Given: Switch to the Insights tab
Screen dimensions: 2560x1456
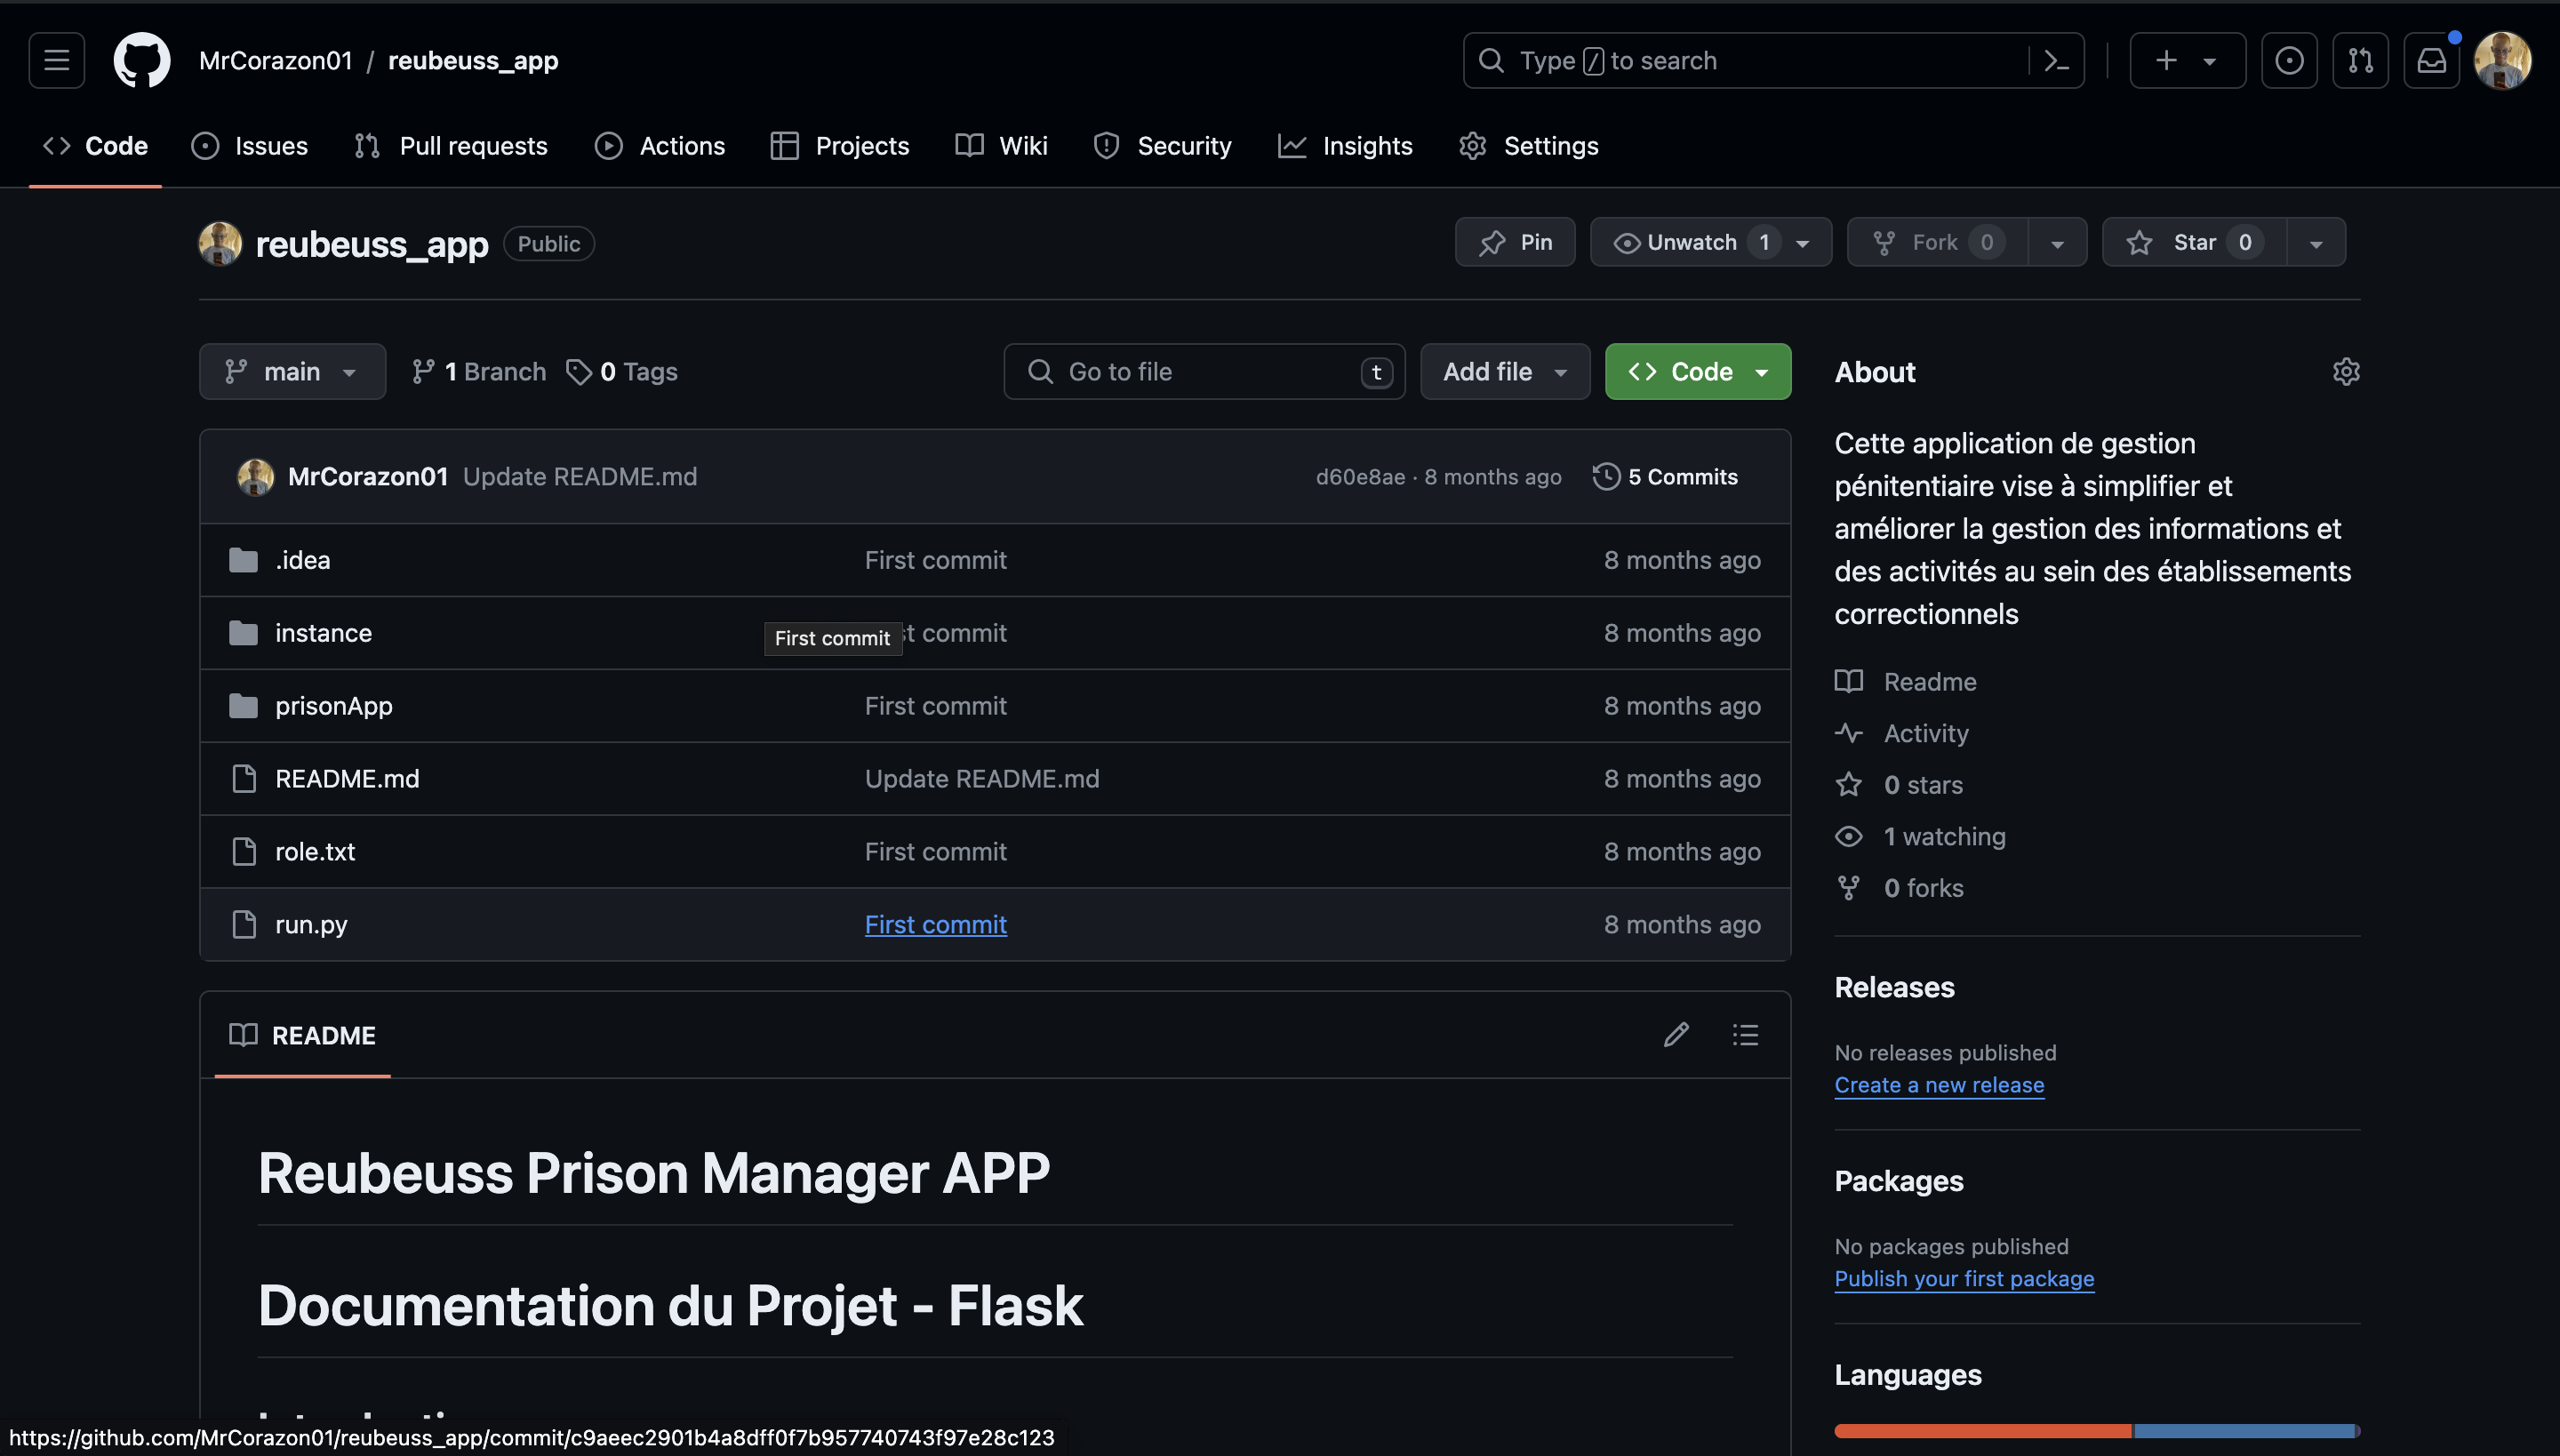Looking at the screenshot, I should pos(1345,146).
